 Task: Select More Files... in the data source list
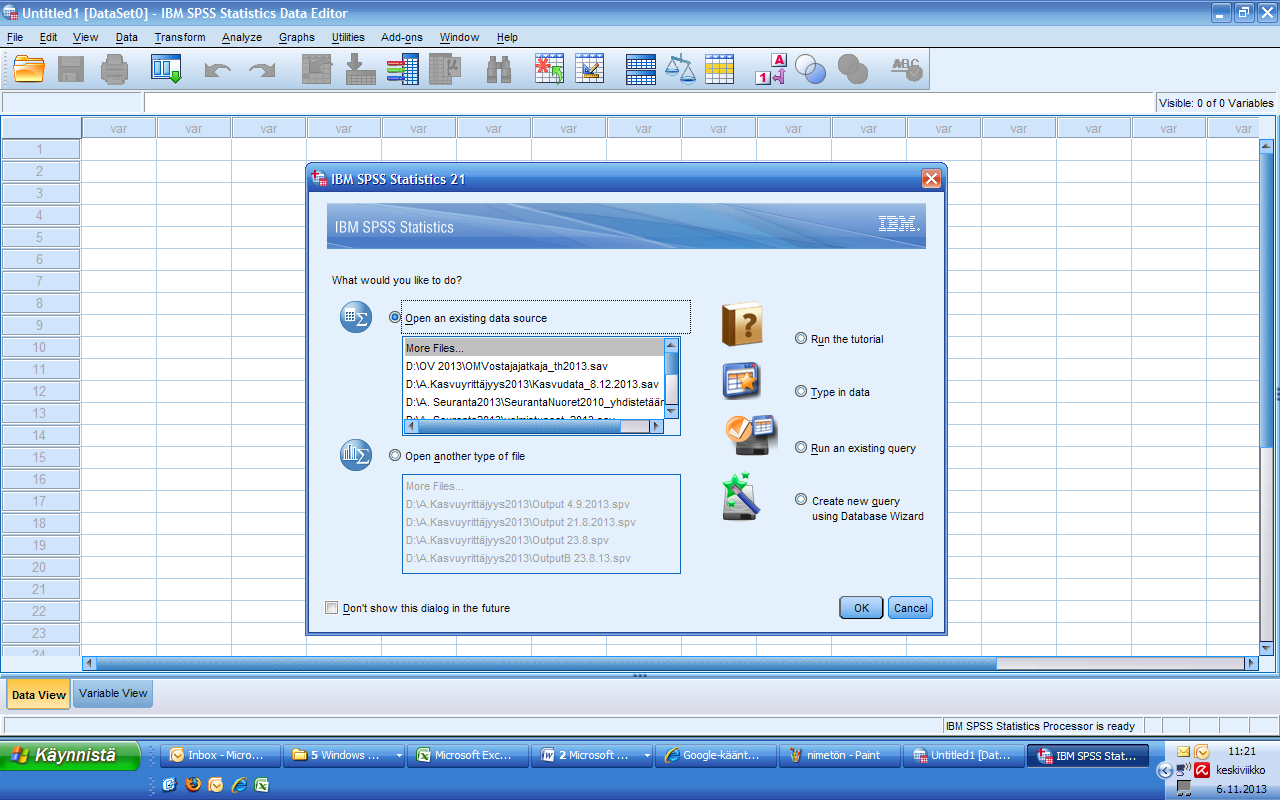(x=533, y=348)
